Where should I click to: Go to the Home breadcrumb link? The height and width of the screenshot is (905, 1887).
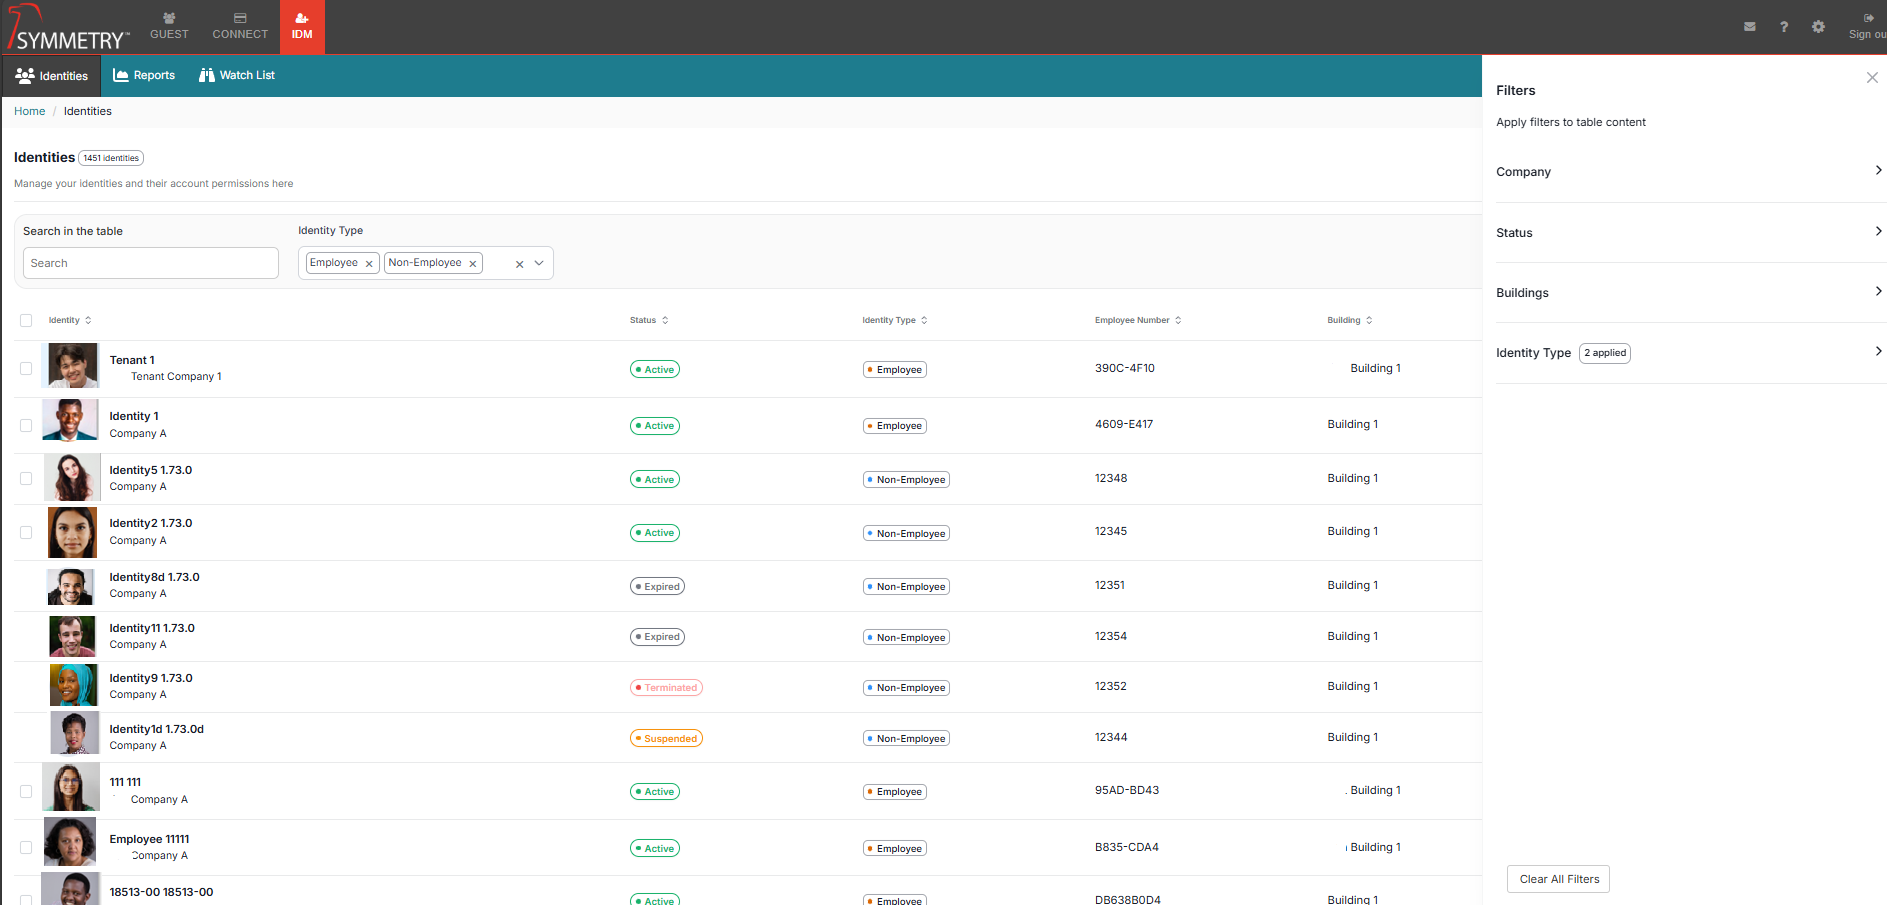[x=29, y=112]
